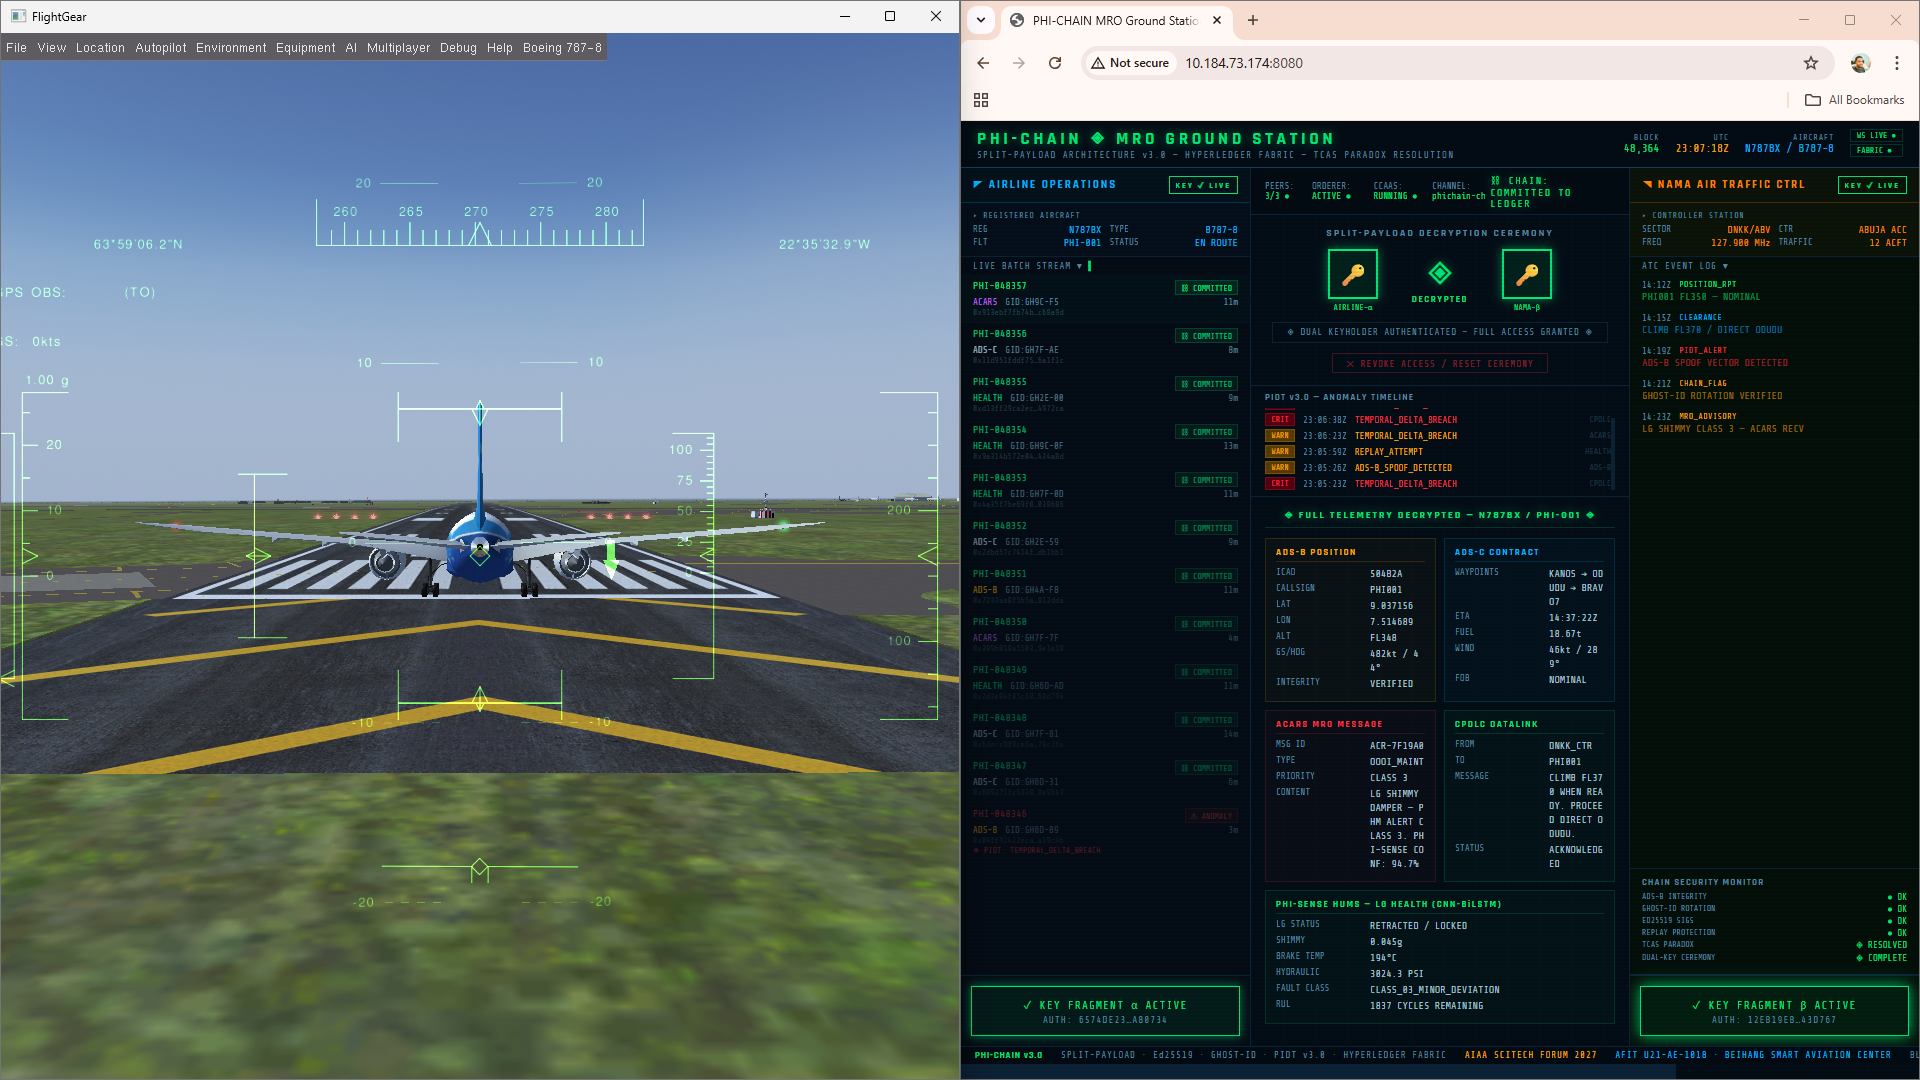The image size is (1920, 1080).
Task: Click the DECRYPTED diamond icon
Action: pos(1439,273)
